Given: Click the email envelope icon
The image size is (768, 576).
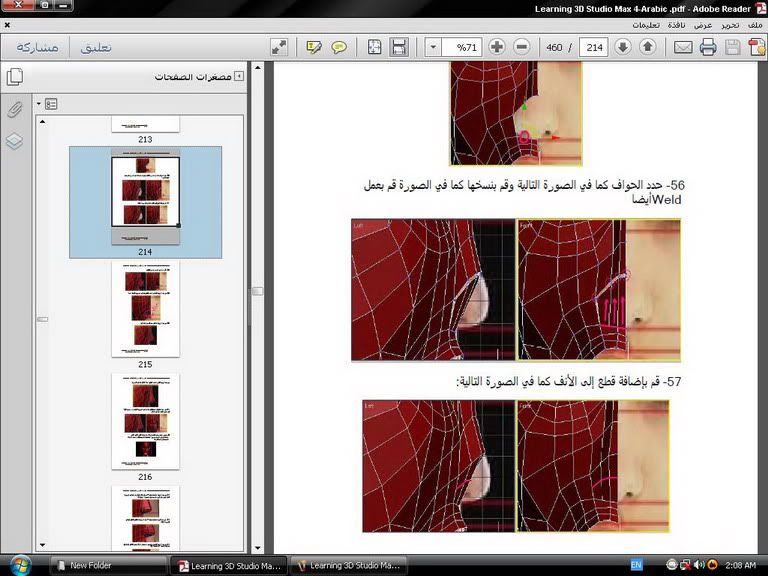Looking at the screenshot, I should (x=683, y=48).
